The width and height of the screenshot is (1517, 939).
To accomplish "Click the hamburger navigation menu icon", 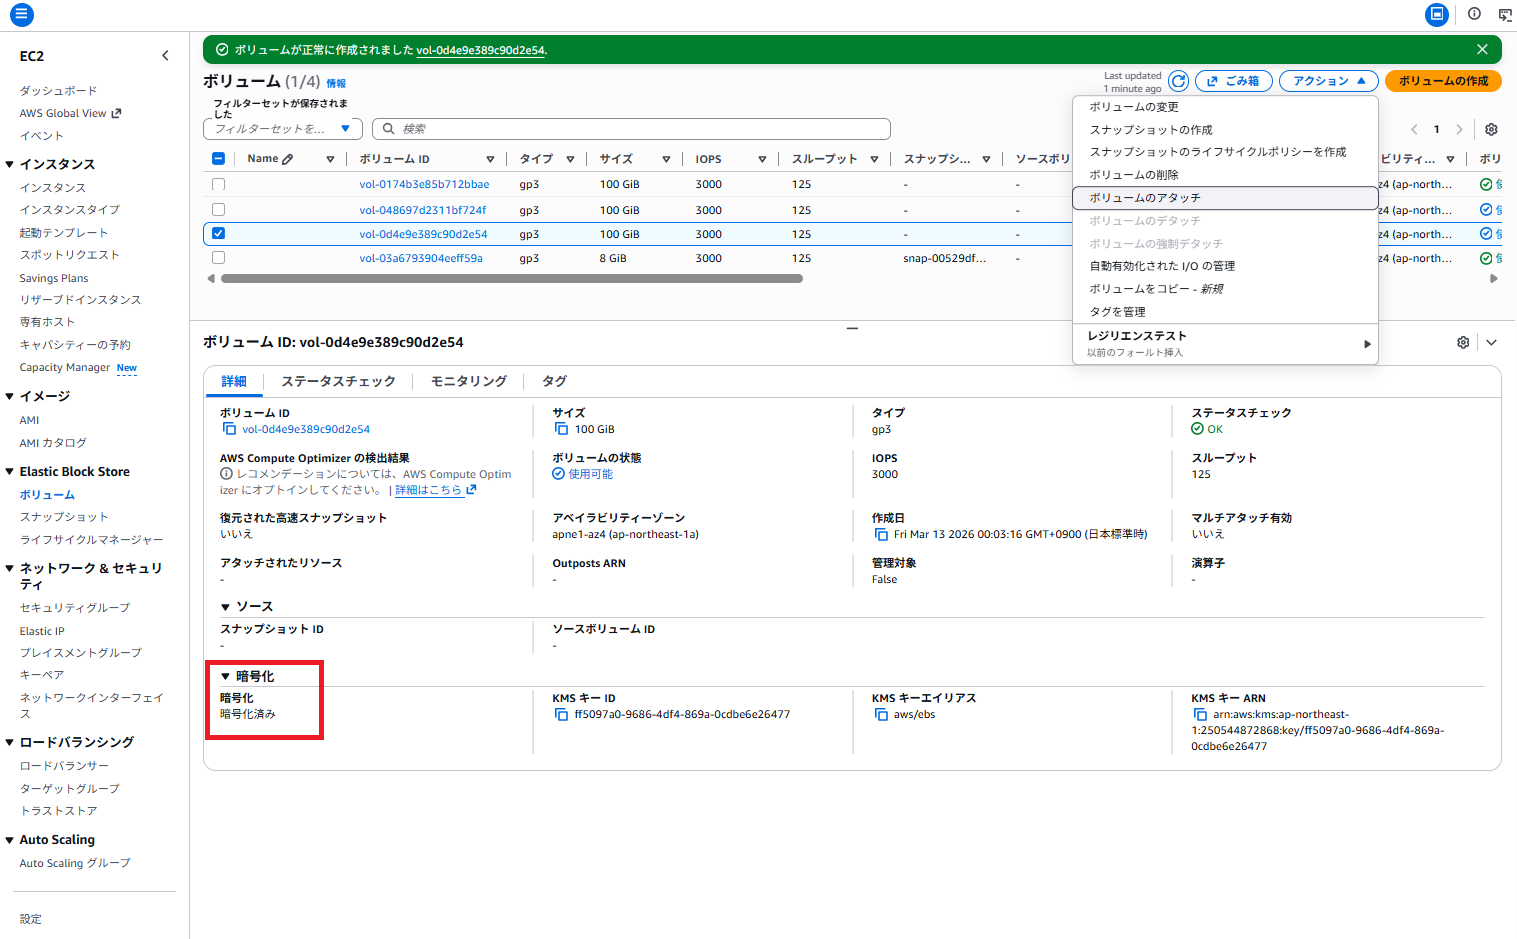I will 21,14.
